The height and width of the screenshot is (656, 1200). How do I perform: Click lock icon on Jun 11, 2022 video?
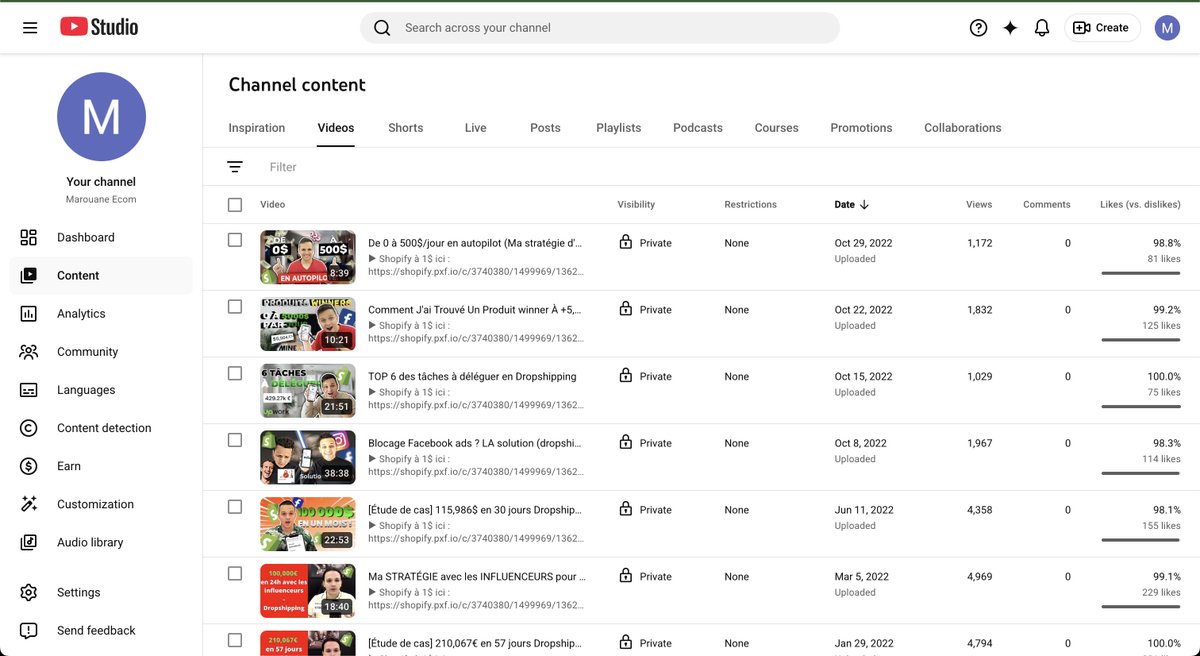[626, 509]
